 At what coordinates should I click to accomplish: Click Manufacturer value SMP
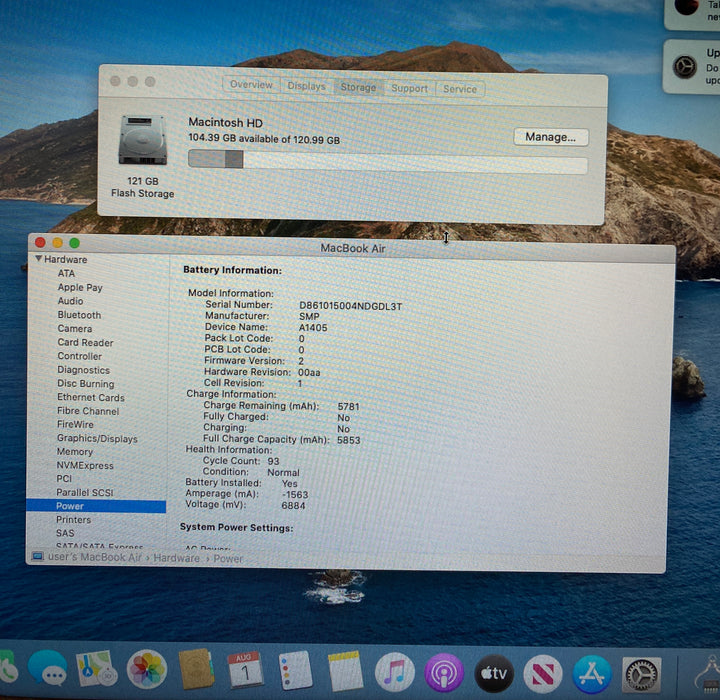click(309, 316)
